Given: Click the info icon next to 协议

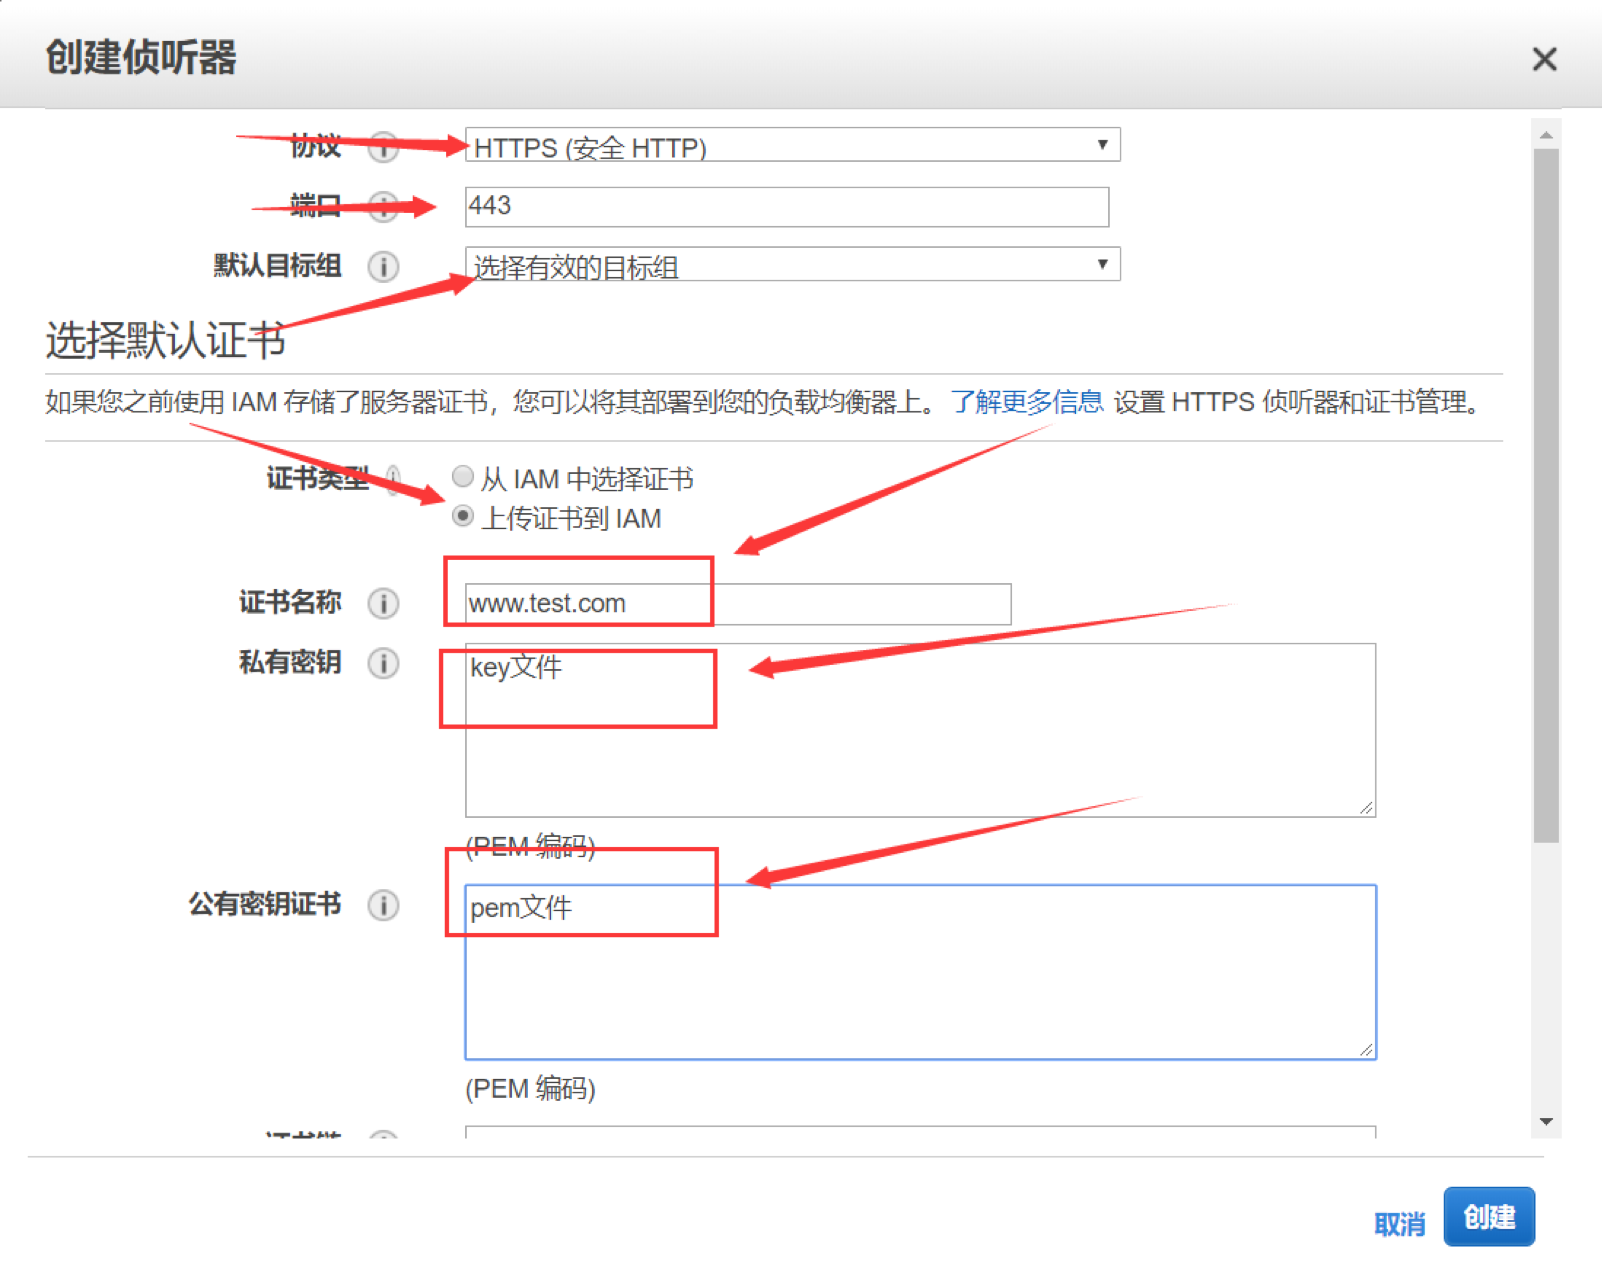Looking at the screenshot, I should tap(384, 147).
